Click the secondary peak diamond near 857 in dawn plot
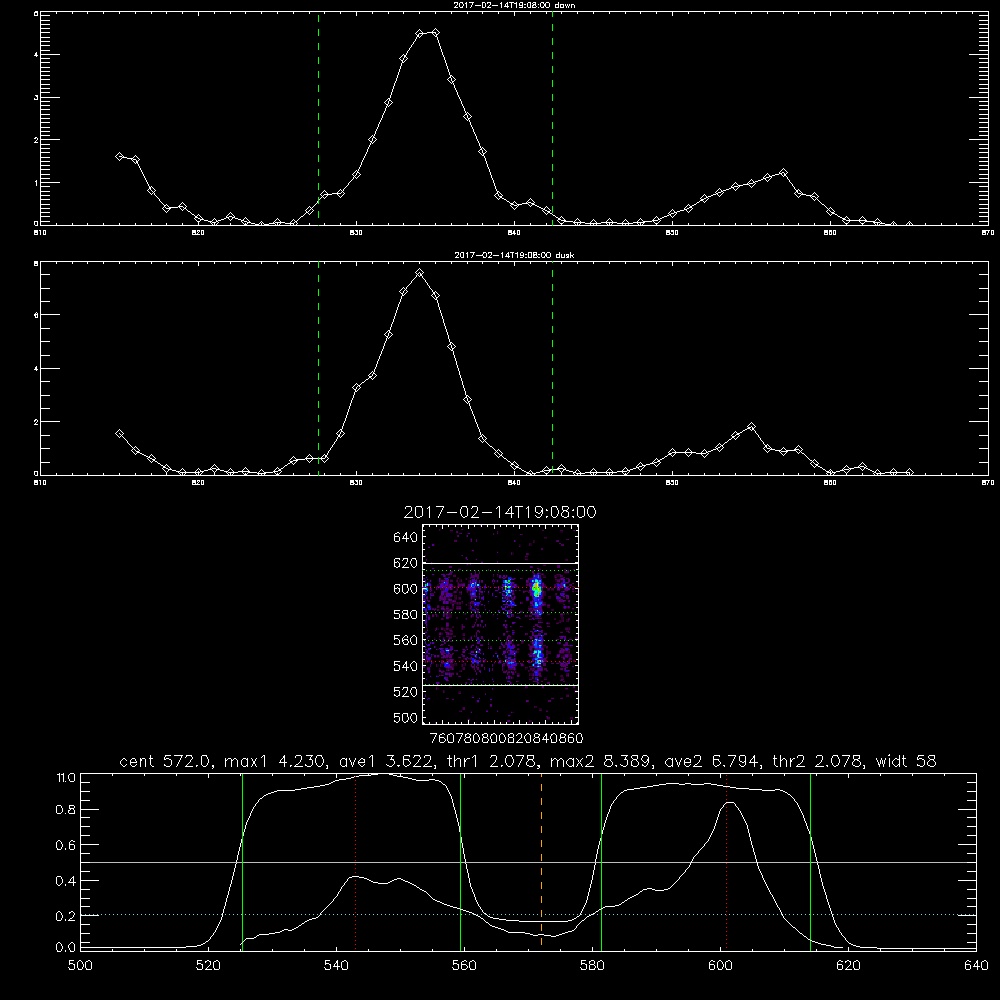The image size is (1000, 1000). pyautogui.click(x=783, y=173)
